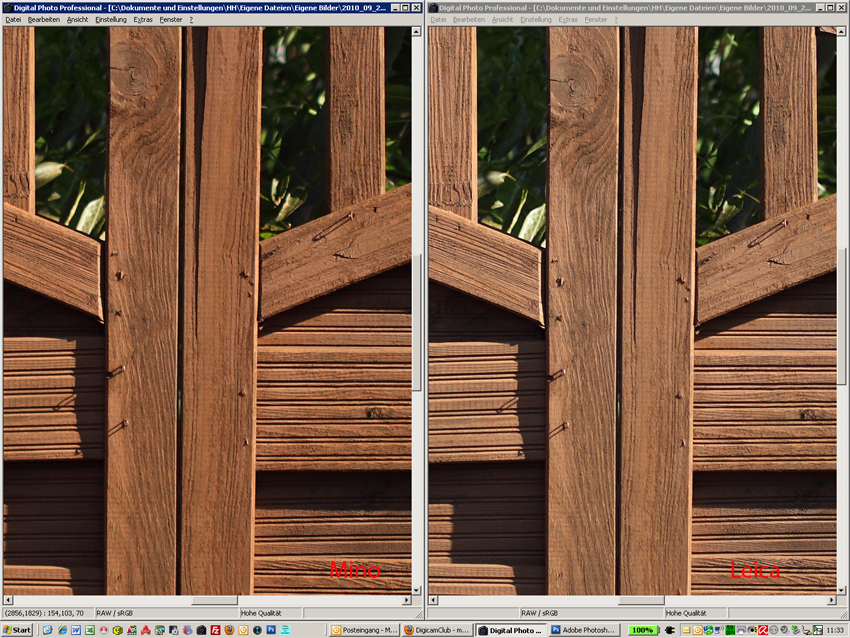Open the Datei menu in left window
This screenshot has width=850, height=638.
(13, 20)
